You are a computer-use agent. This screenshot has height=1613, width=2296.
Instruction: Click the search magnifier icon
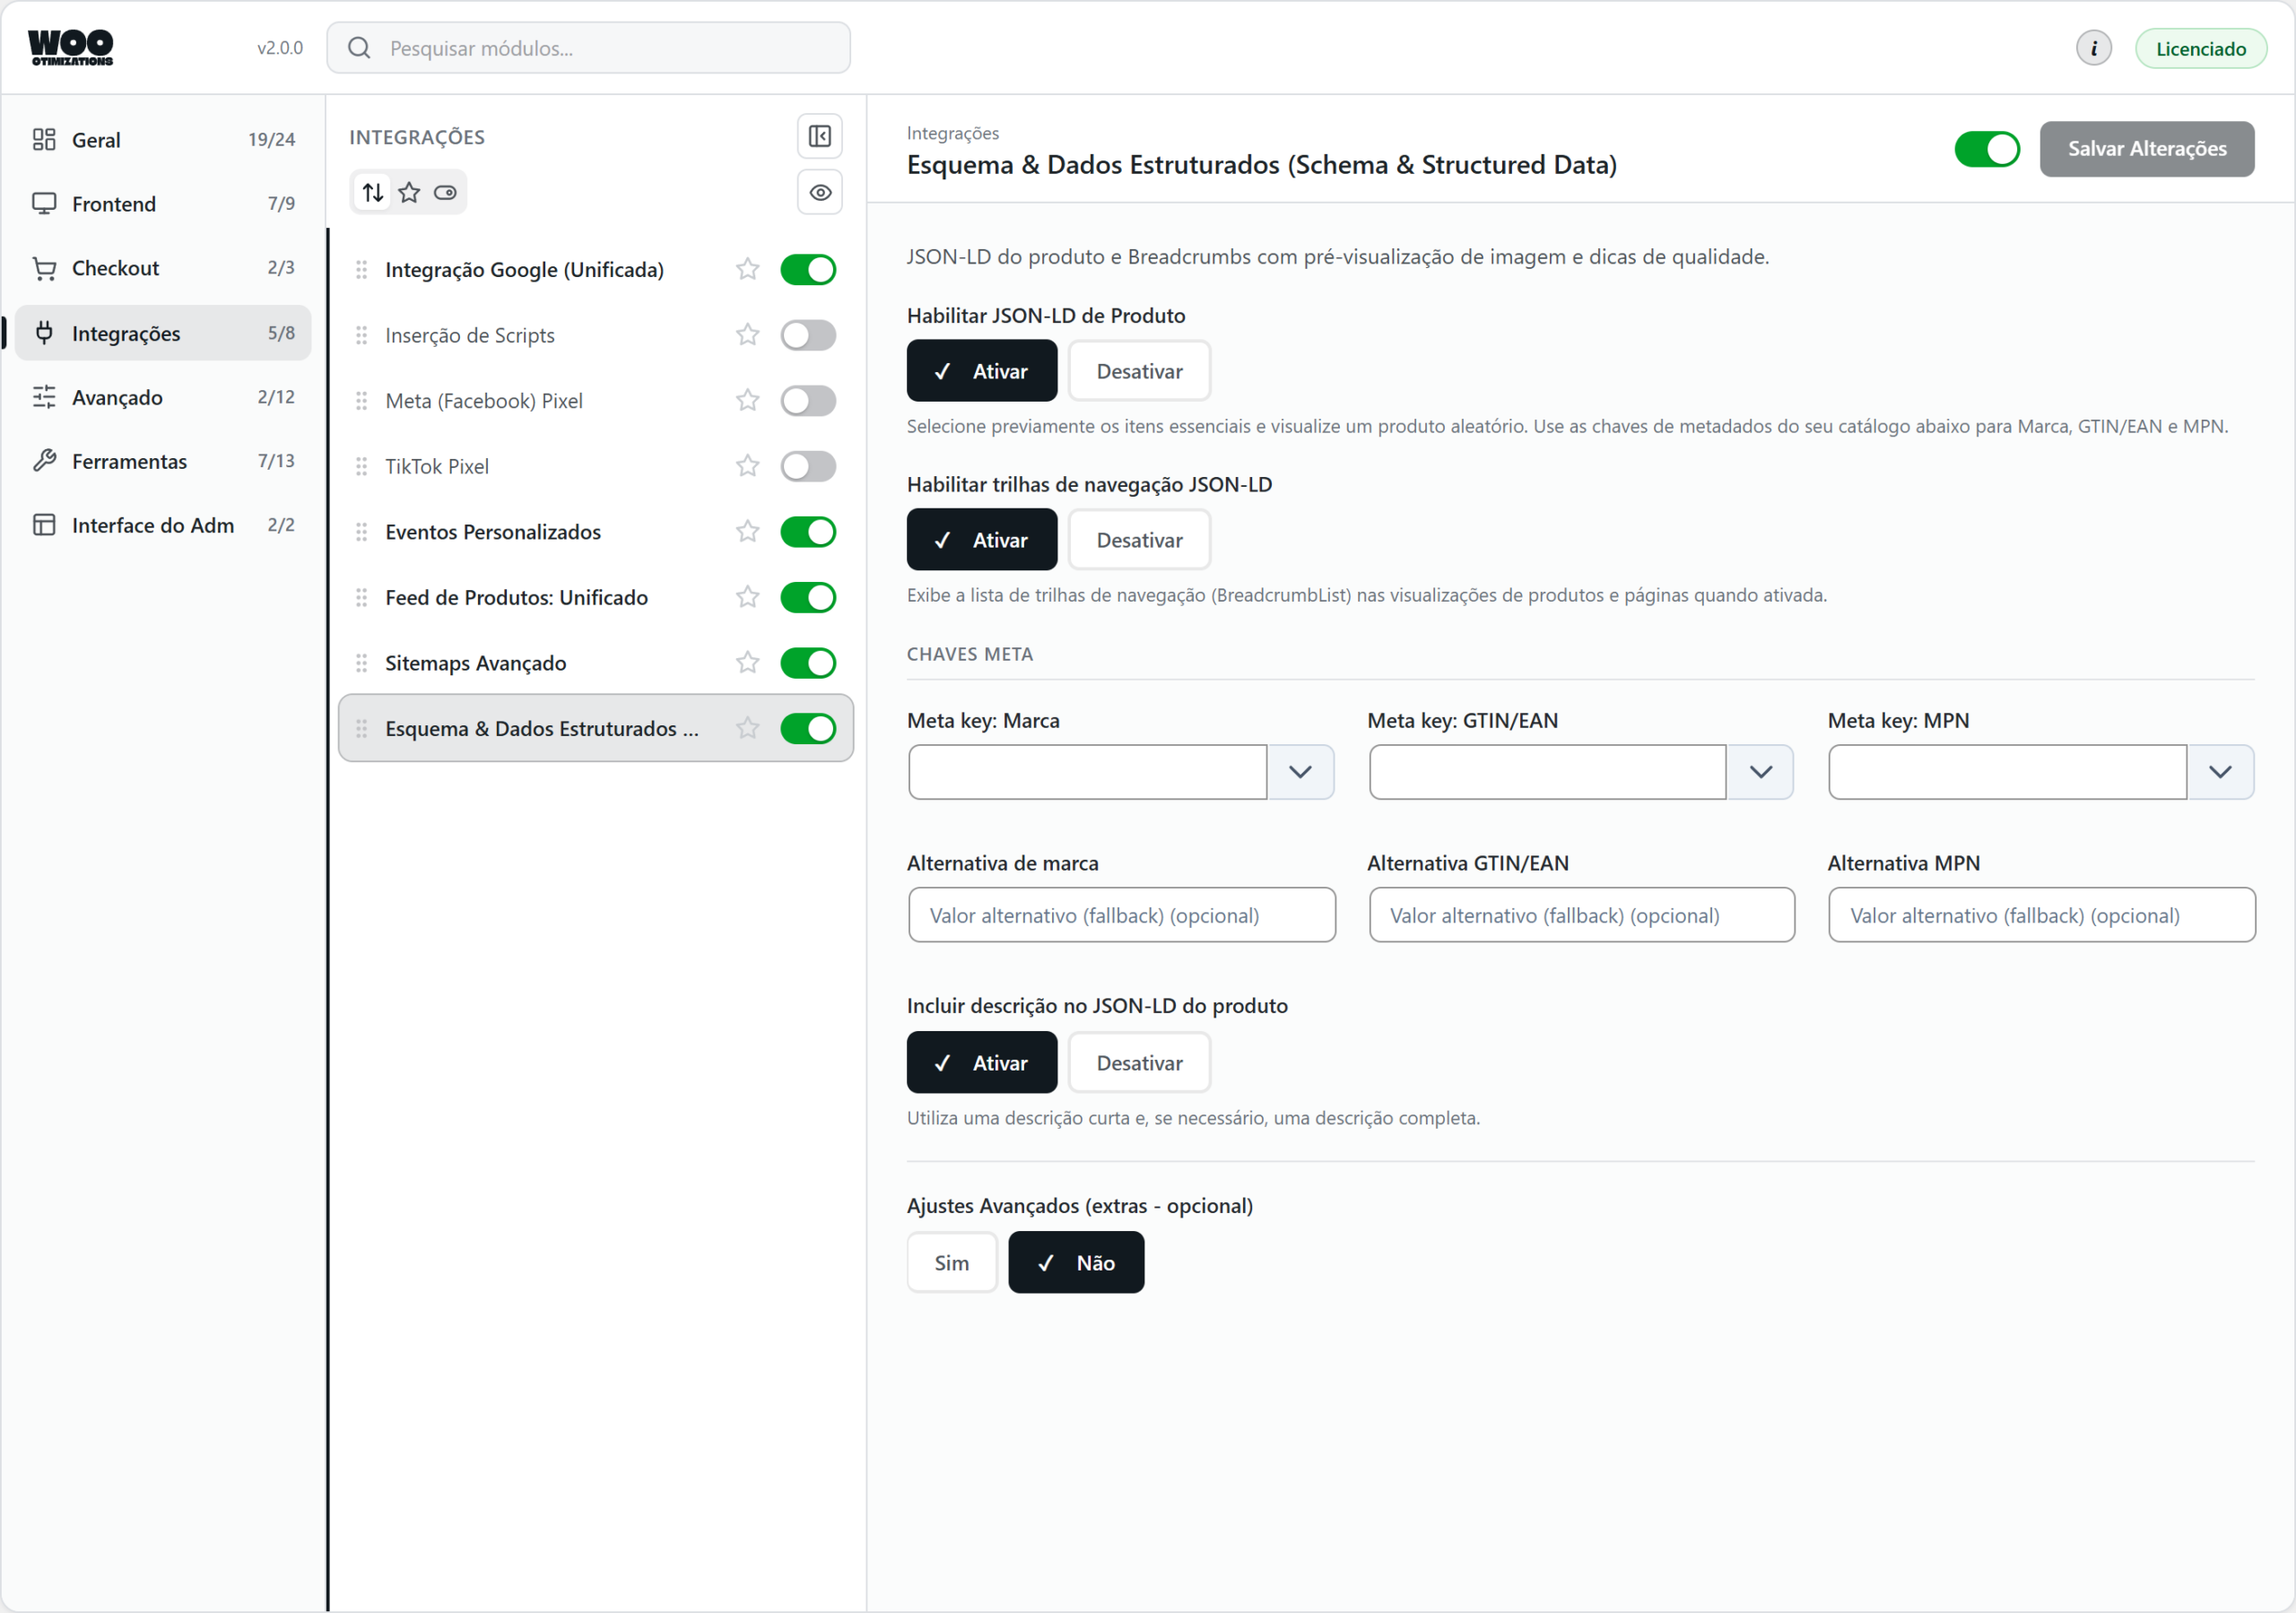(359, 48)
